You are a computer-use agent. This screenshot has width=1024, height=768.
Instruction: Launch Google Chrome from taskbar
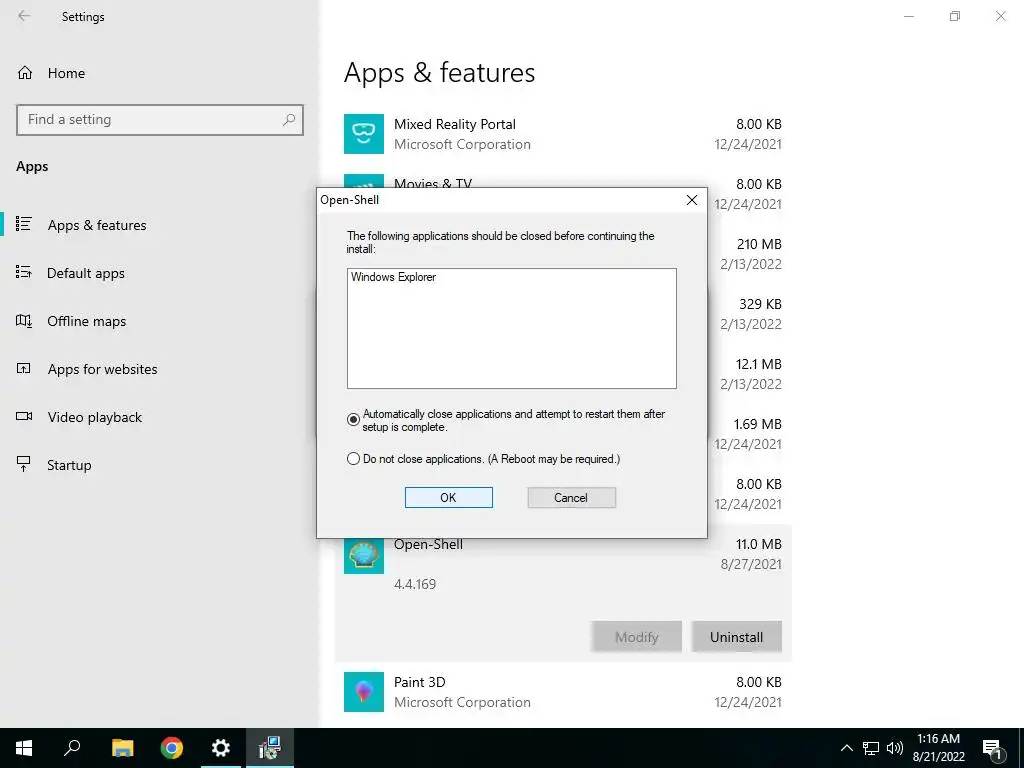172,748
